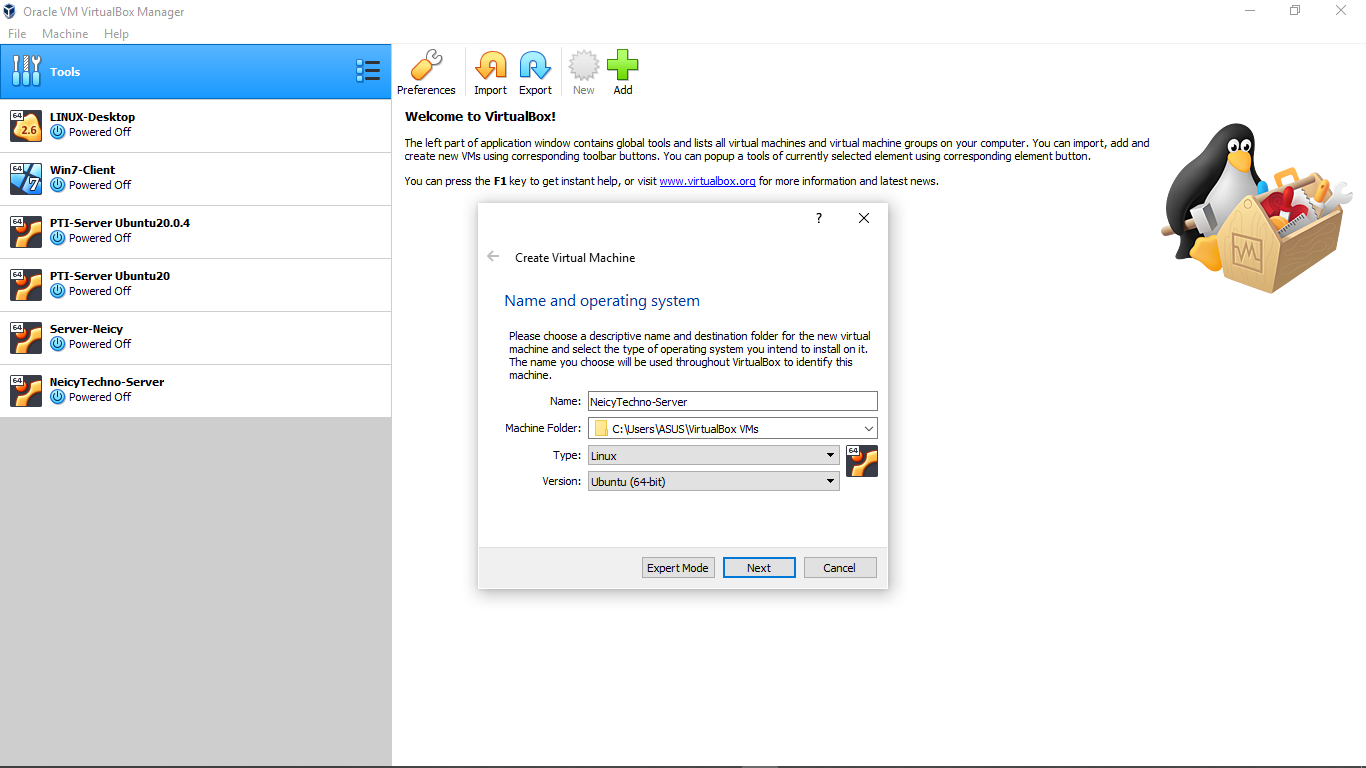
Task: Select NeicyTechno-Server in the VM list
Action: [x=195, y=391]
